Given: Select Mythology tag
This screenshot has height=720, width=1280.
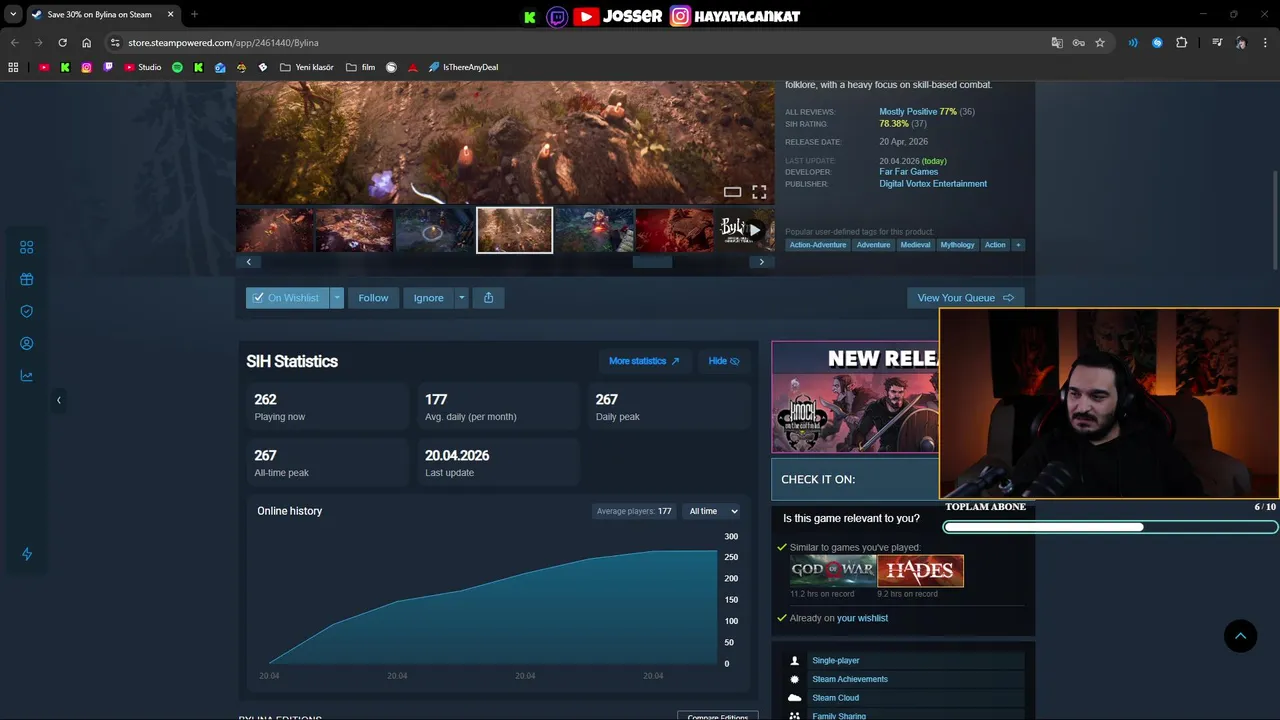Looking at the screenshot, I should click(957, 244).
